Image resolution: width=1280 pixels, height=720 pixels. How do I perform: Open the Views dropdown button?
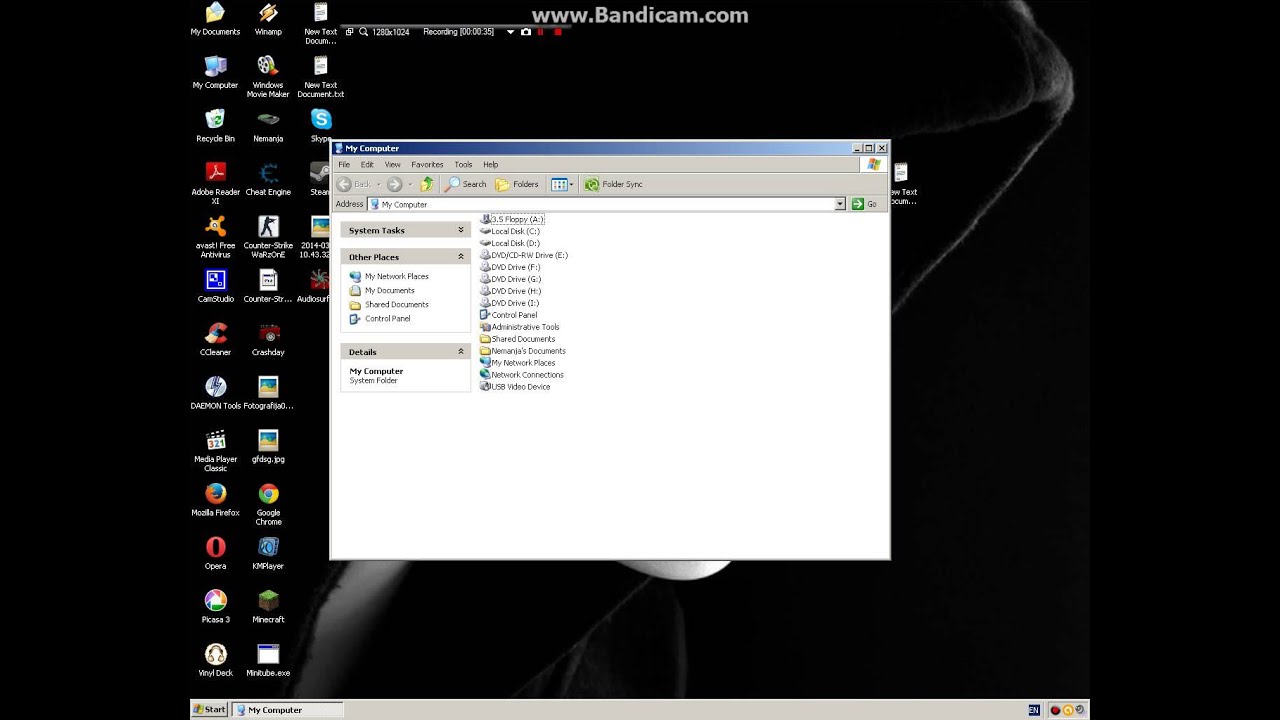click(562, 184)
